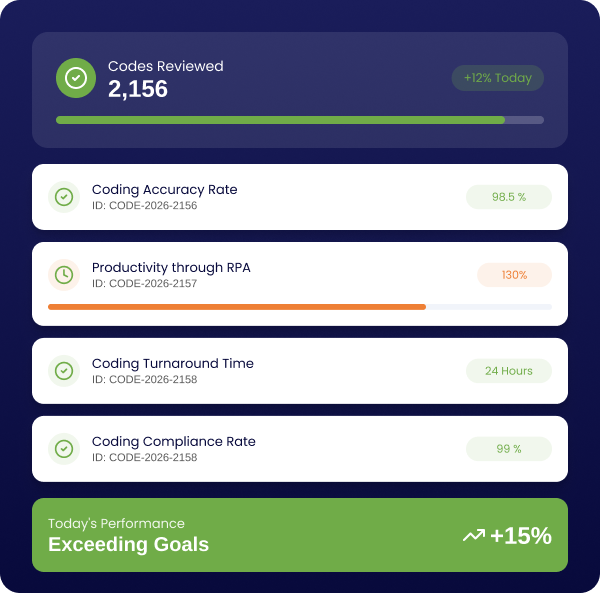Click the +12% Today badge
Viewport: 600px width, 593px height.
coord(497,78)
